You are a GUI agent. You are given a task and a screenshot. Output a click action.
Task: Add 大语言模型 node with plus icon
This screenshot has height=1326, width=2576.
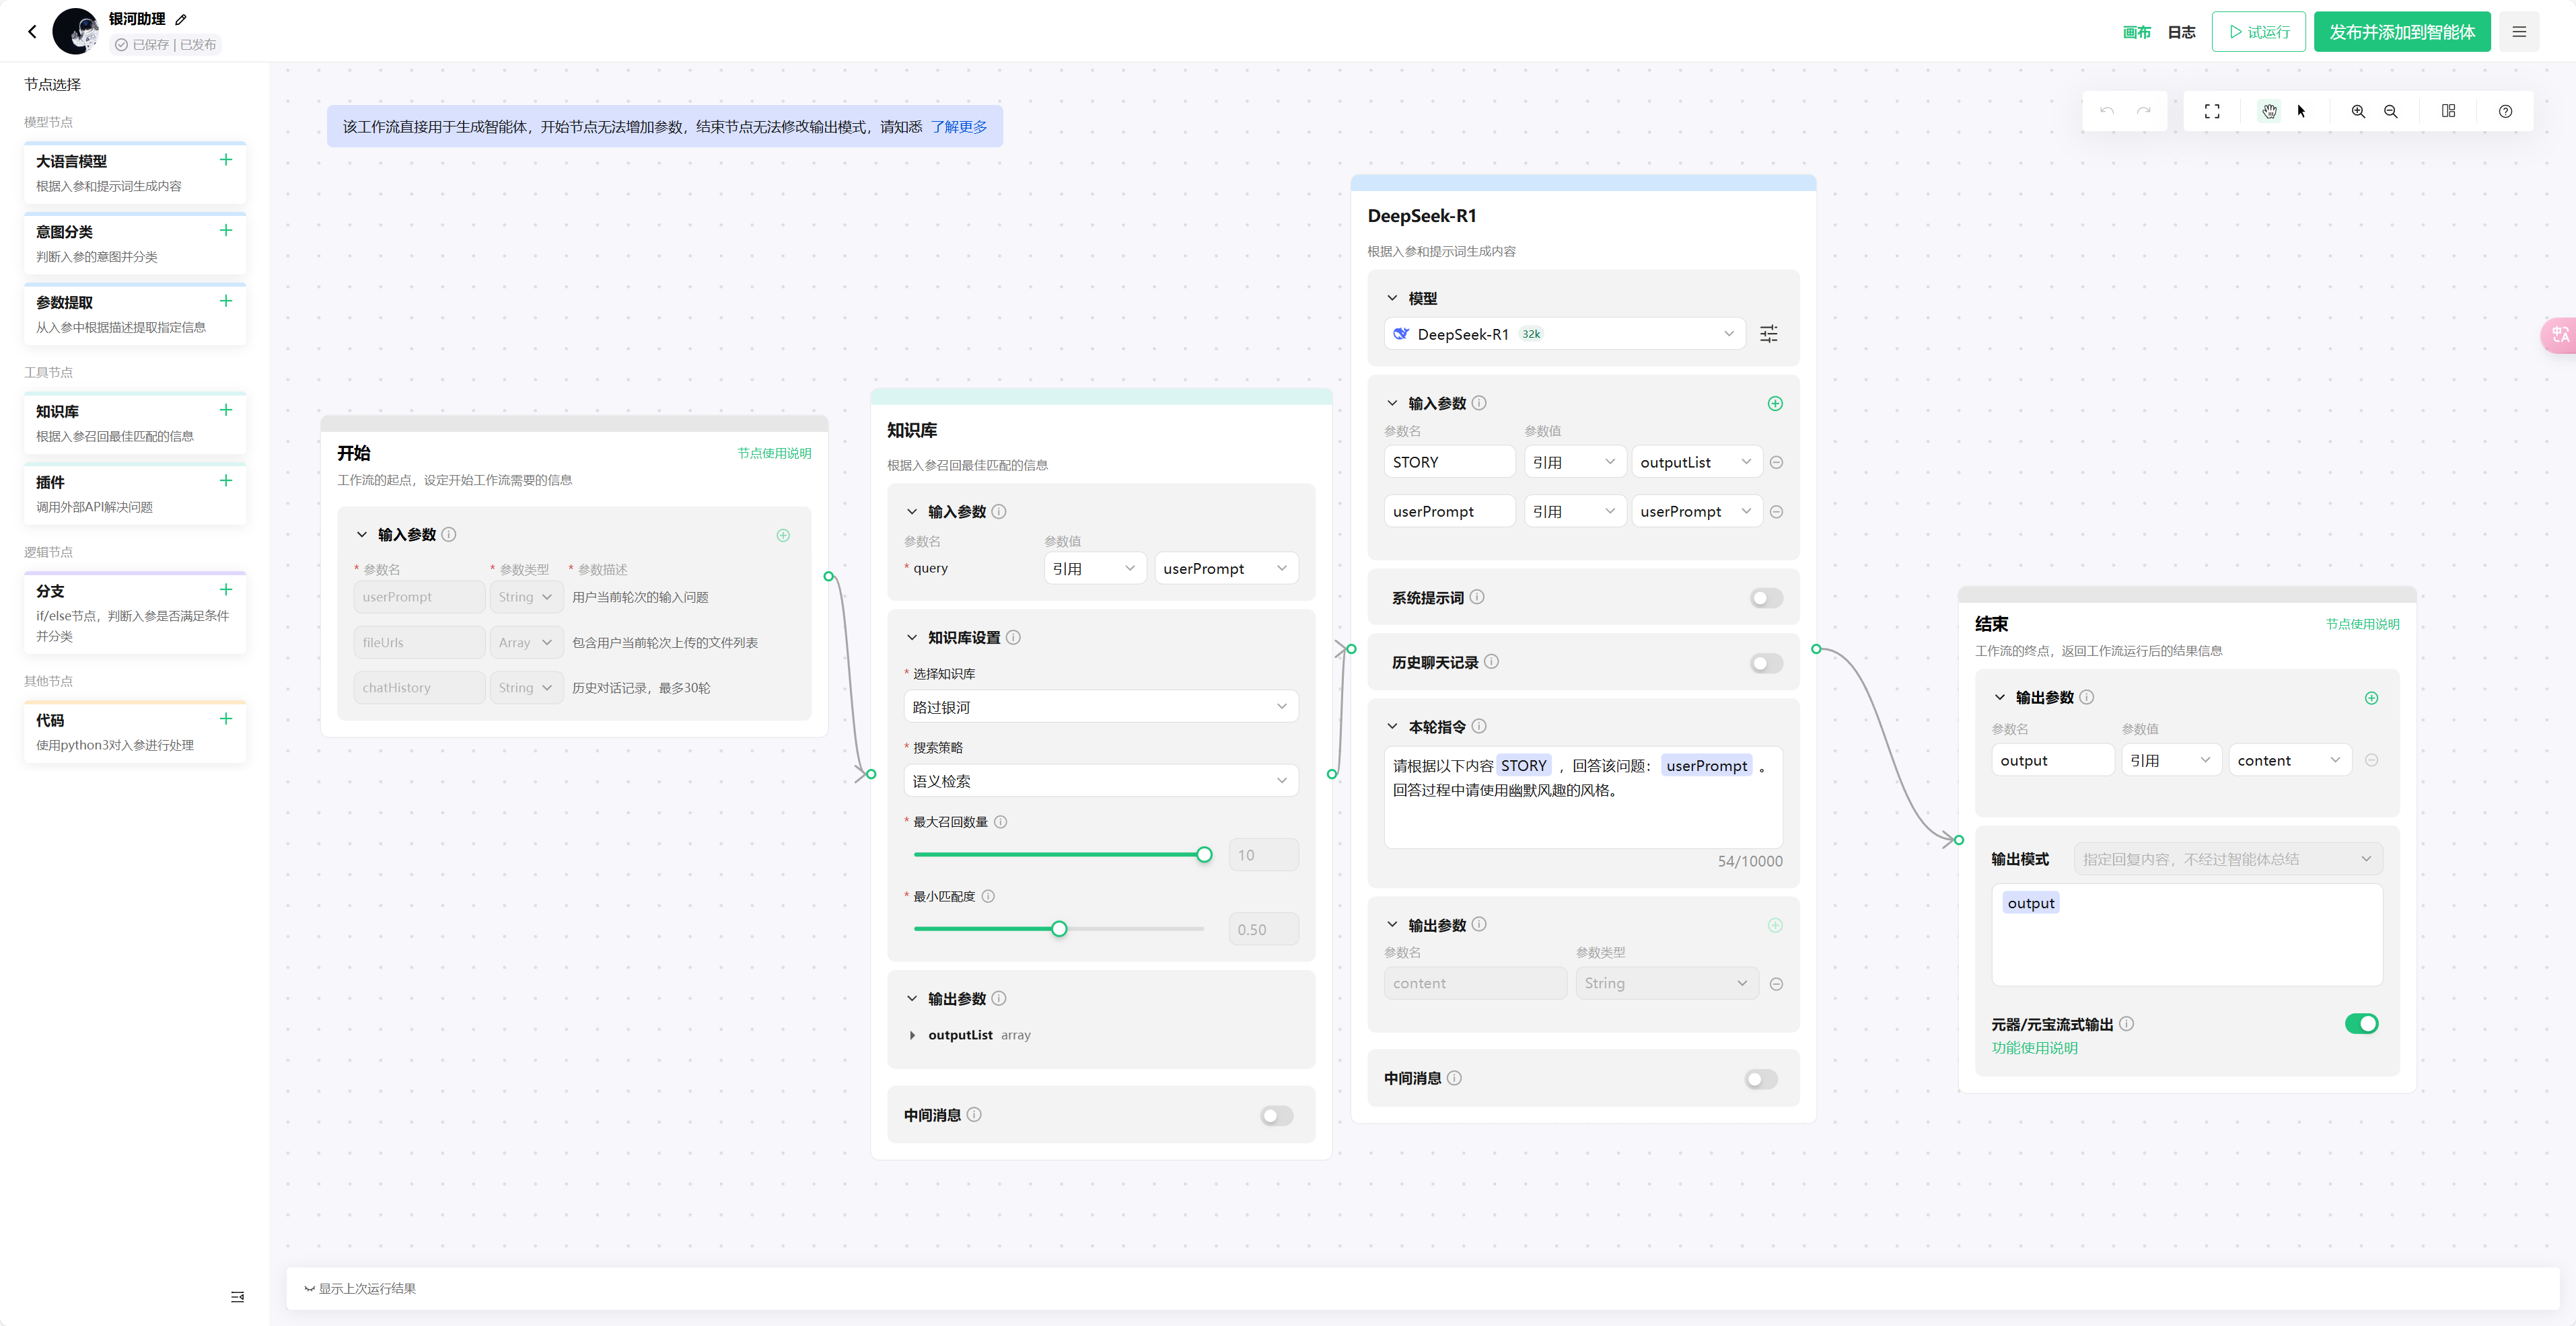pos(226,160)
